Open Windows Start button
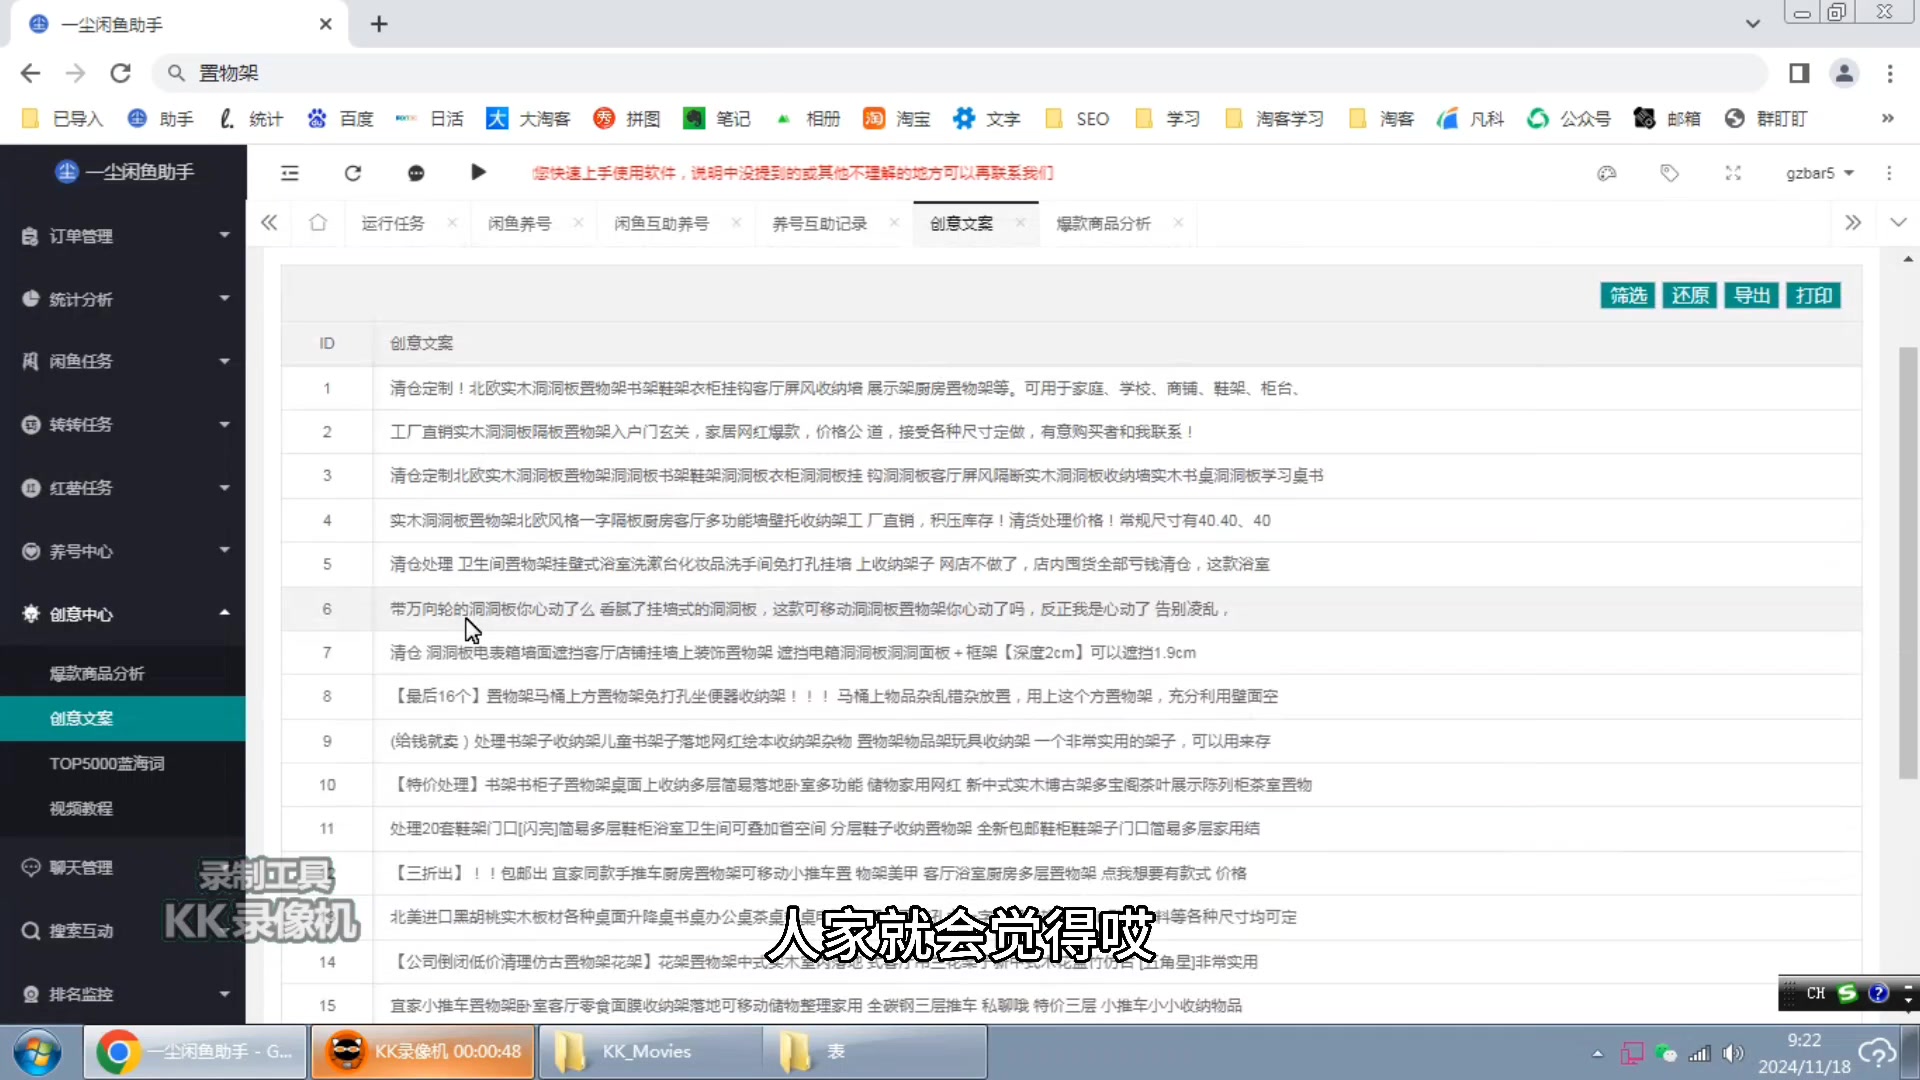The width and height of the screenshot is (1920, 1080). (37, 1052)
